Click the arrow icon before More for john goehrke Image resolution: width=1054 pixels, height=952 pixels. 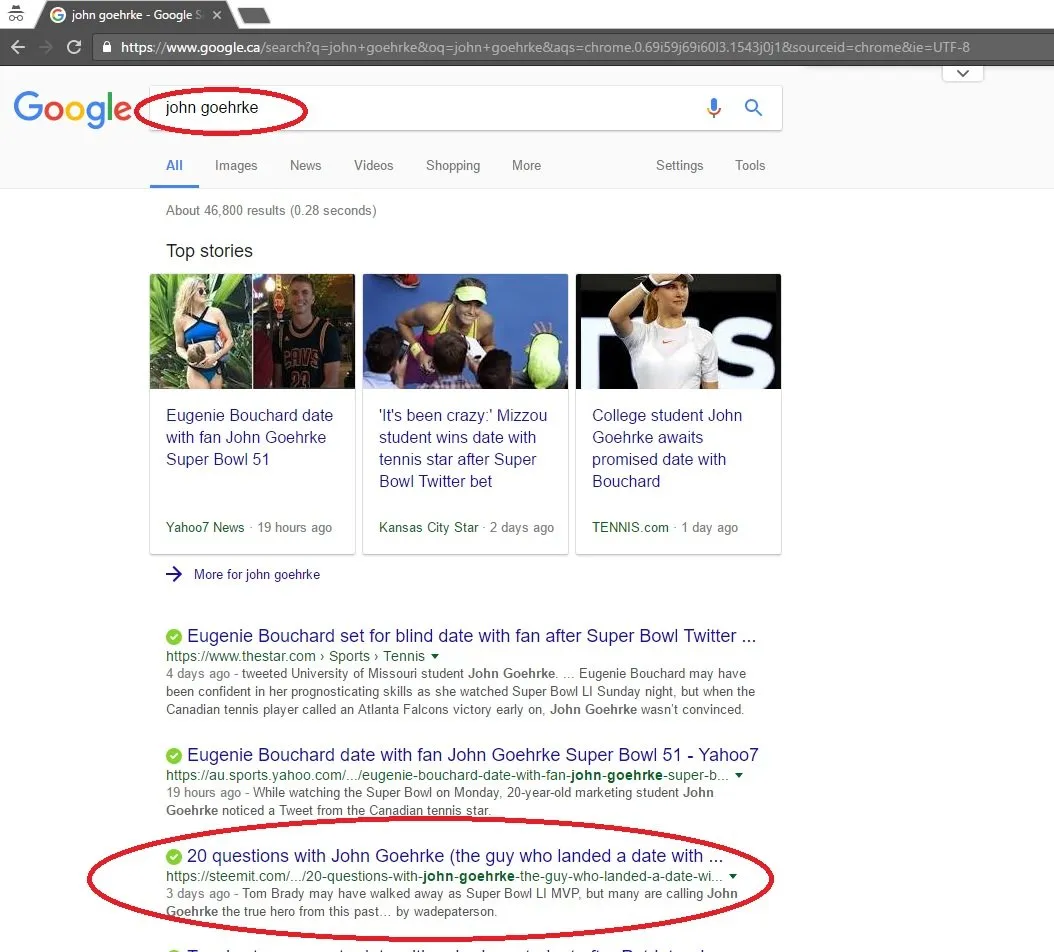tap(173, 574)
